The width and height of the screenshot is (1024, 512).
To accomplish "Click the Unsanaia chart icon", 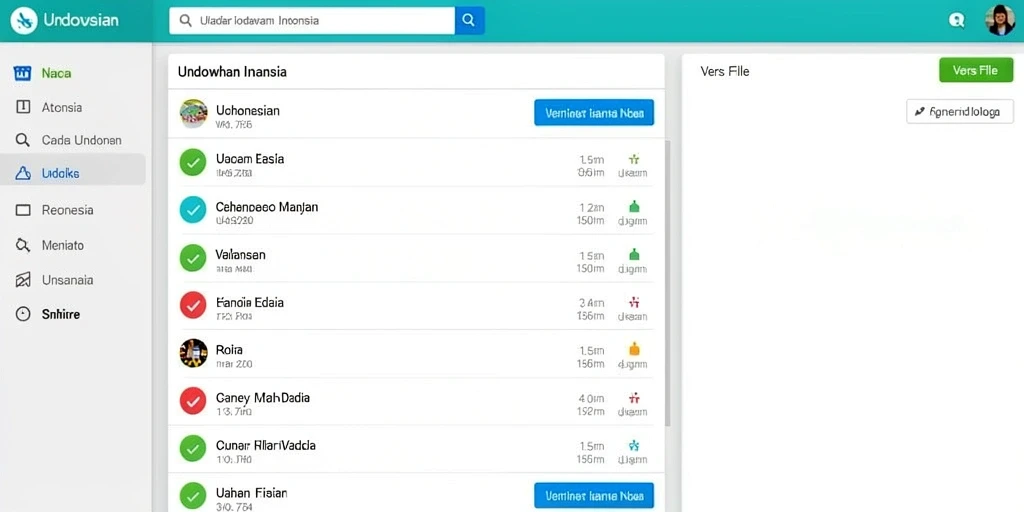I will tap(23, 280).
